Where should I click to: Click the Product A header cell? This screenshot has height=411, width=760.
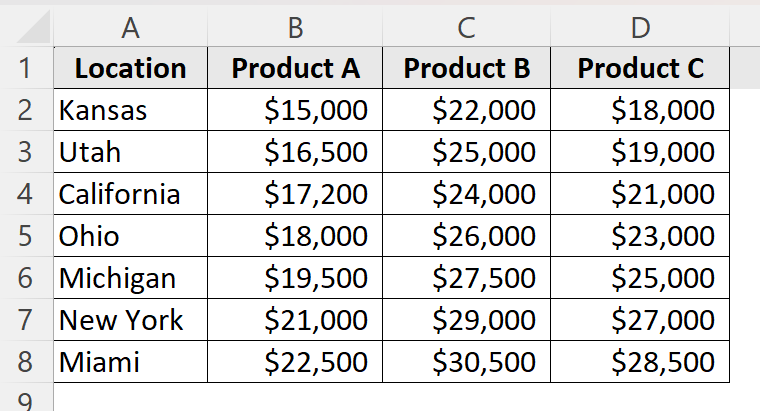coord(295,68)
